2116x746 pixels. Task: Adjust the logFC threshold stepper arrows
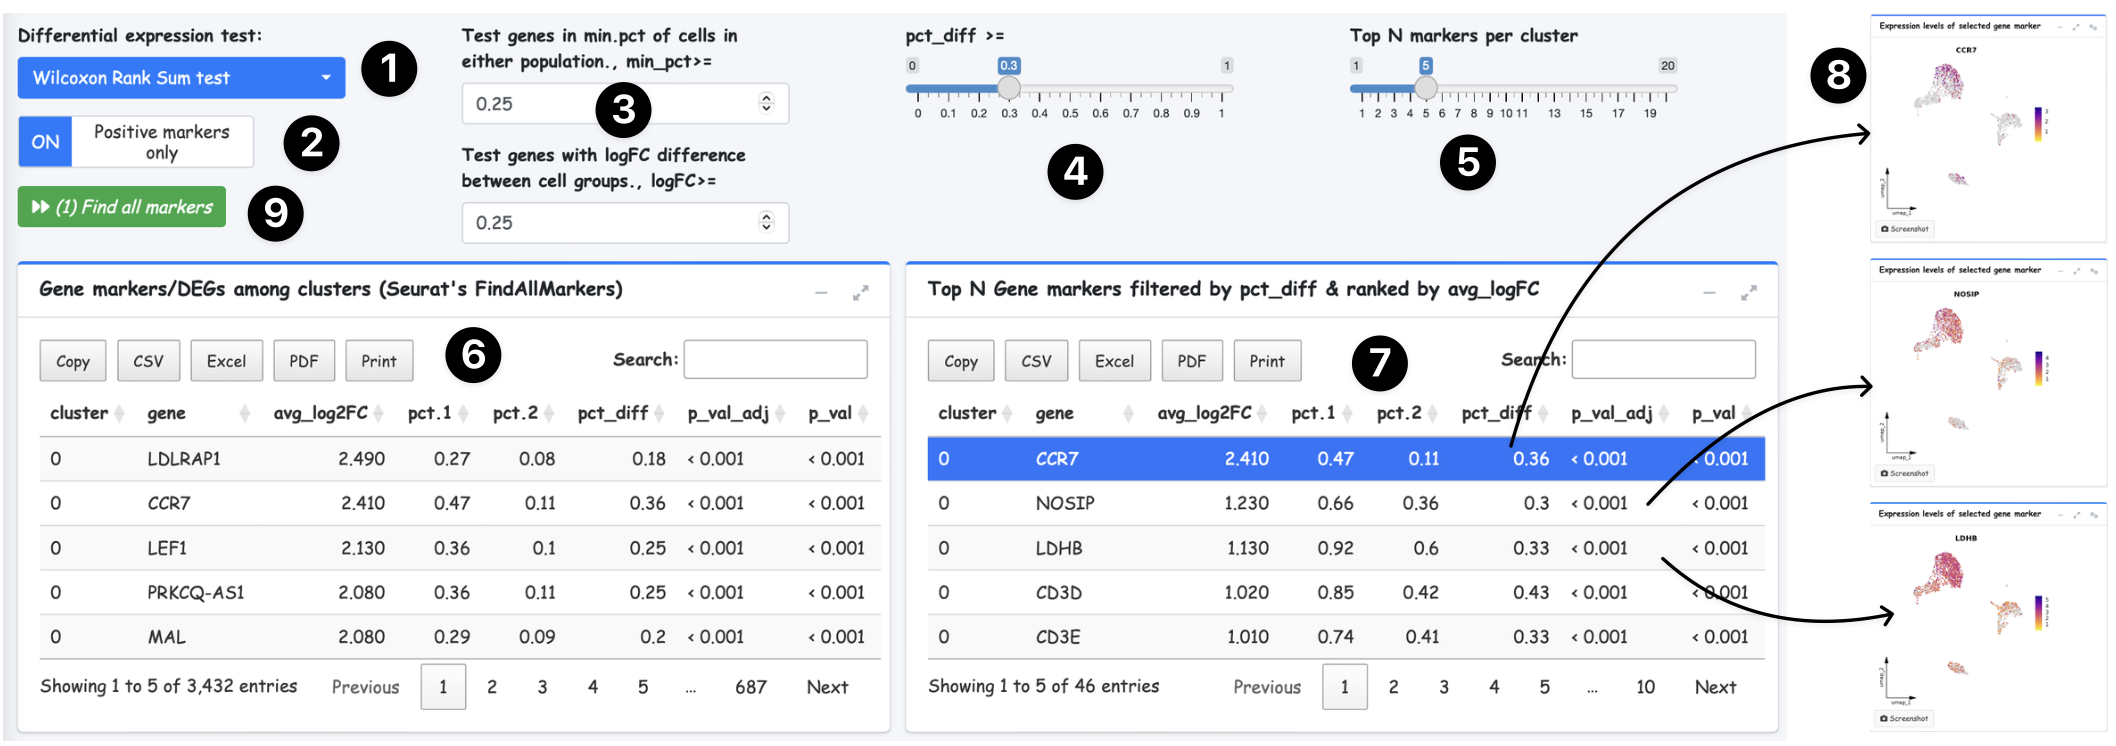[x=766, y=222]
